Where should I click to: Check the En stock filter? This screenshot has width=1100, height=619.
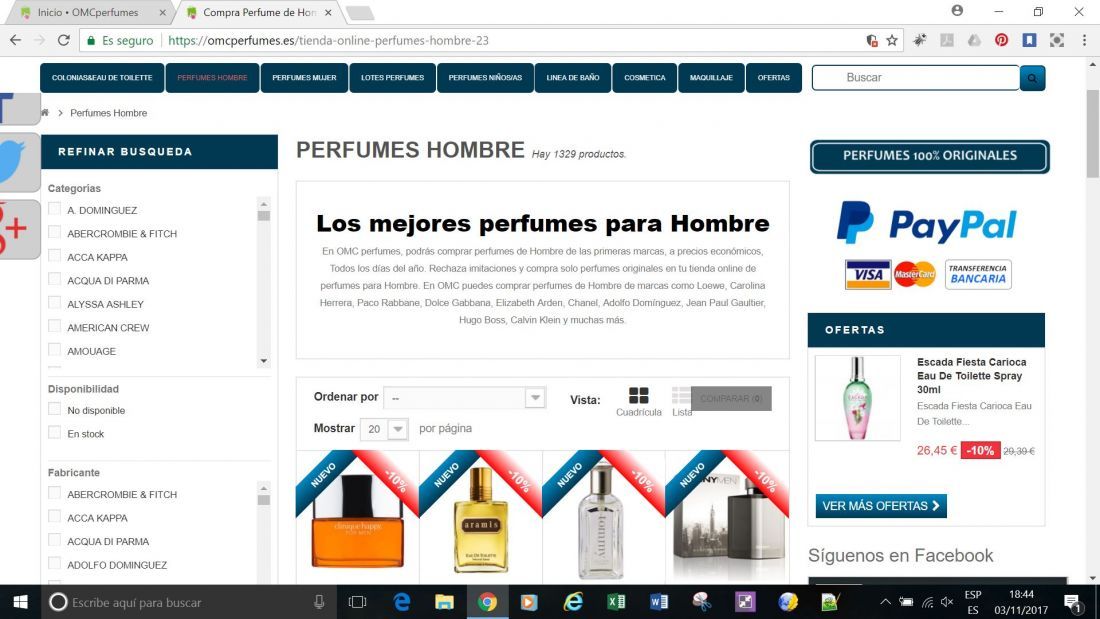(54, 433)
